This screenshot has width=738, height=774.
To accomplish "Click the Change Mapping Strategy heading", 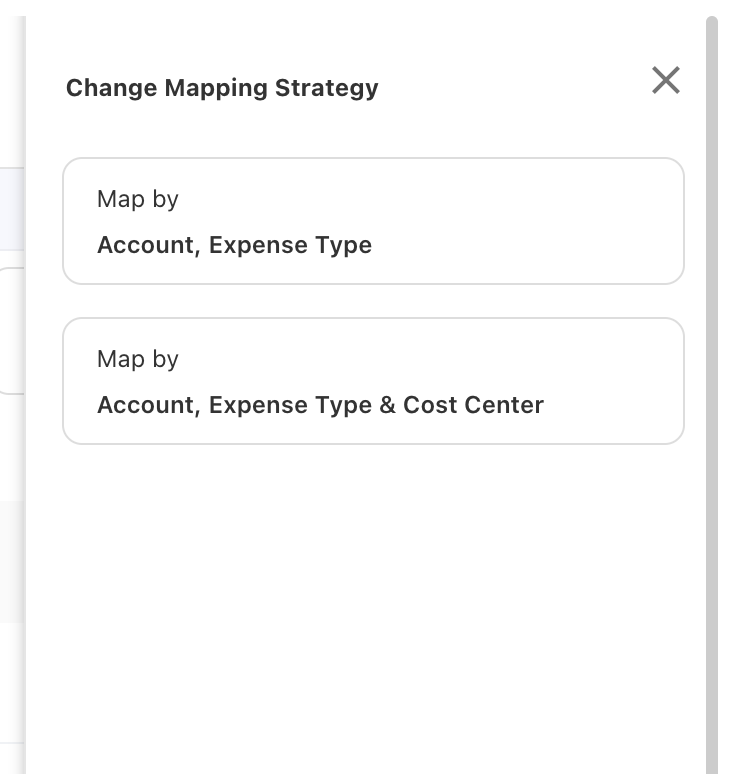I will (x=222, y=88).
